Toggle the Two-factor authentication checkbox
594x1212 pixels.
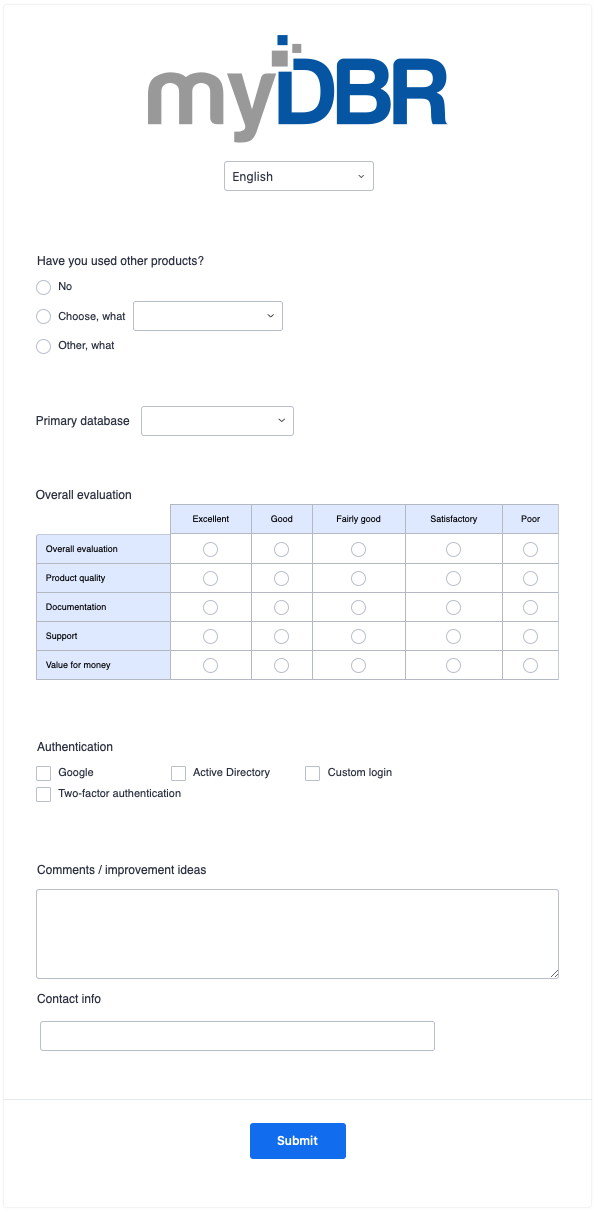[43, 794]
